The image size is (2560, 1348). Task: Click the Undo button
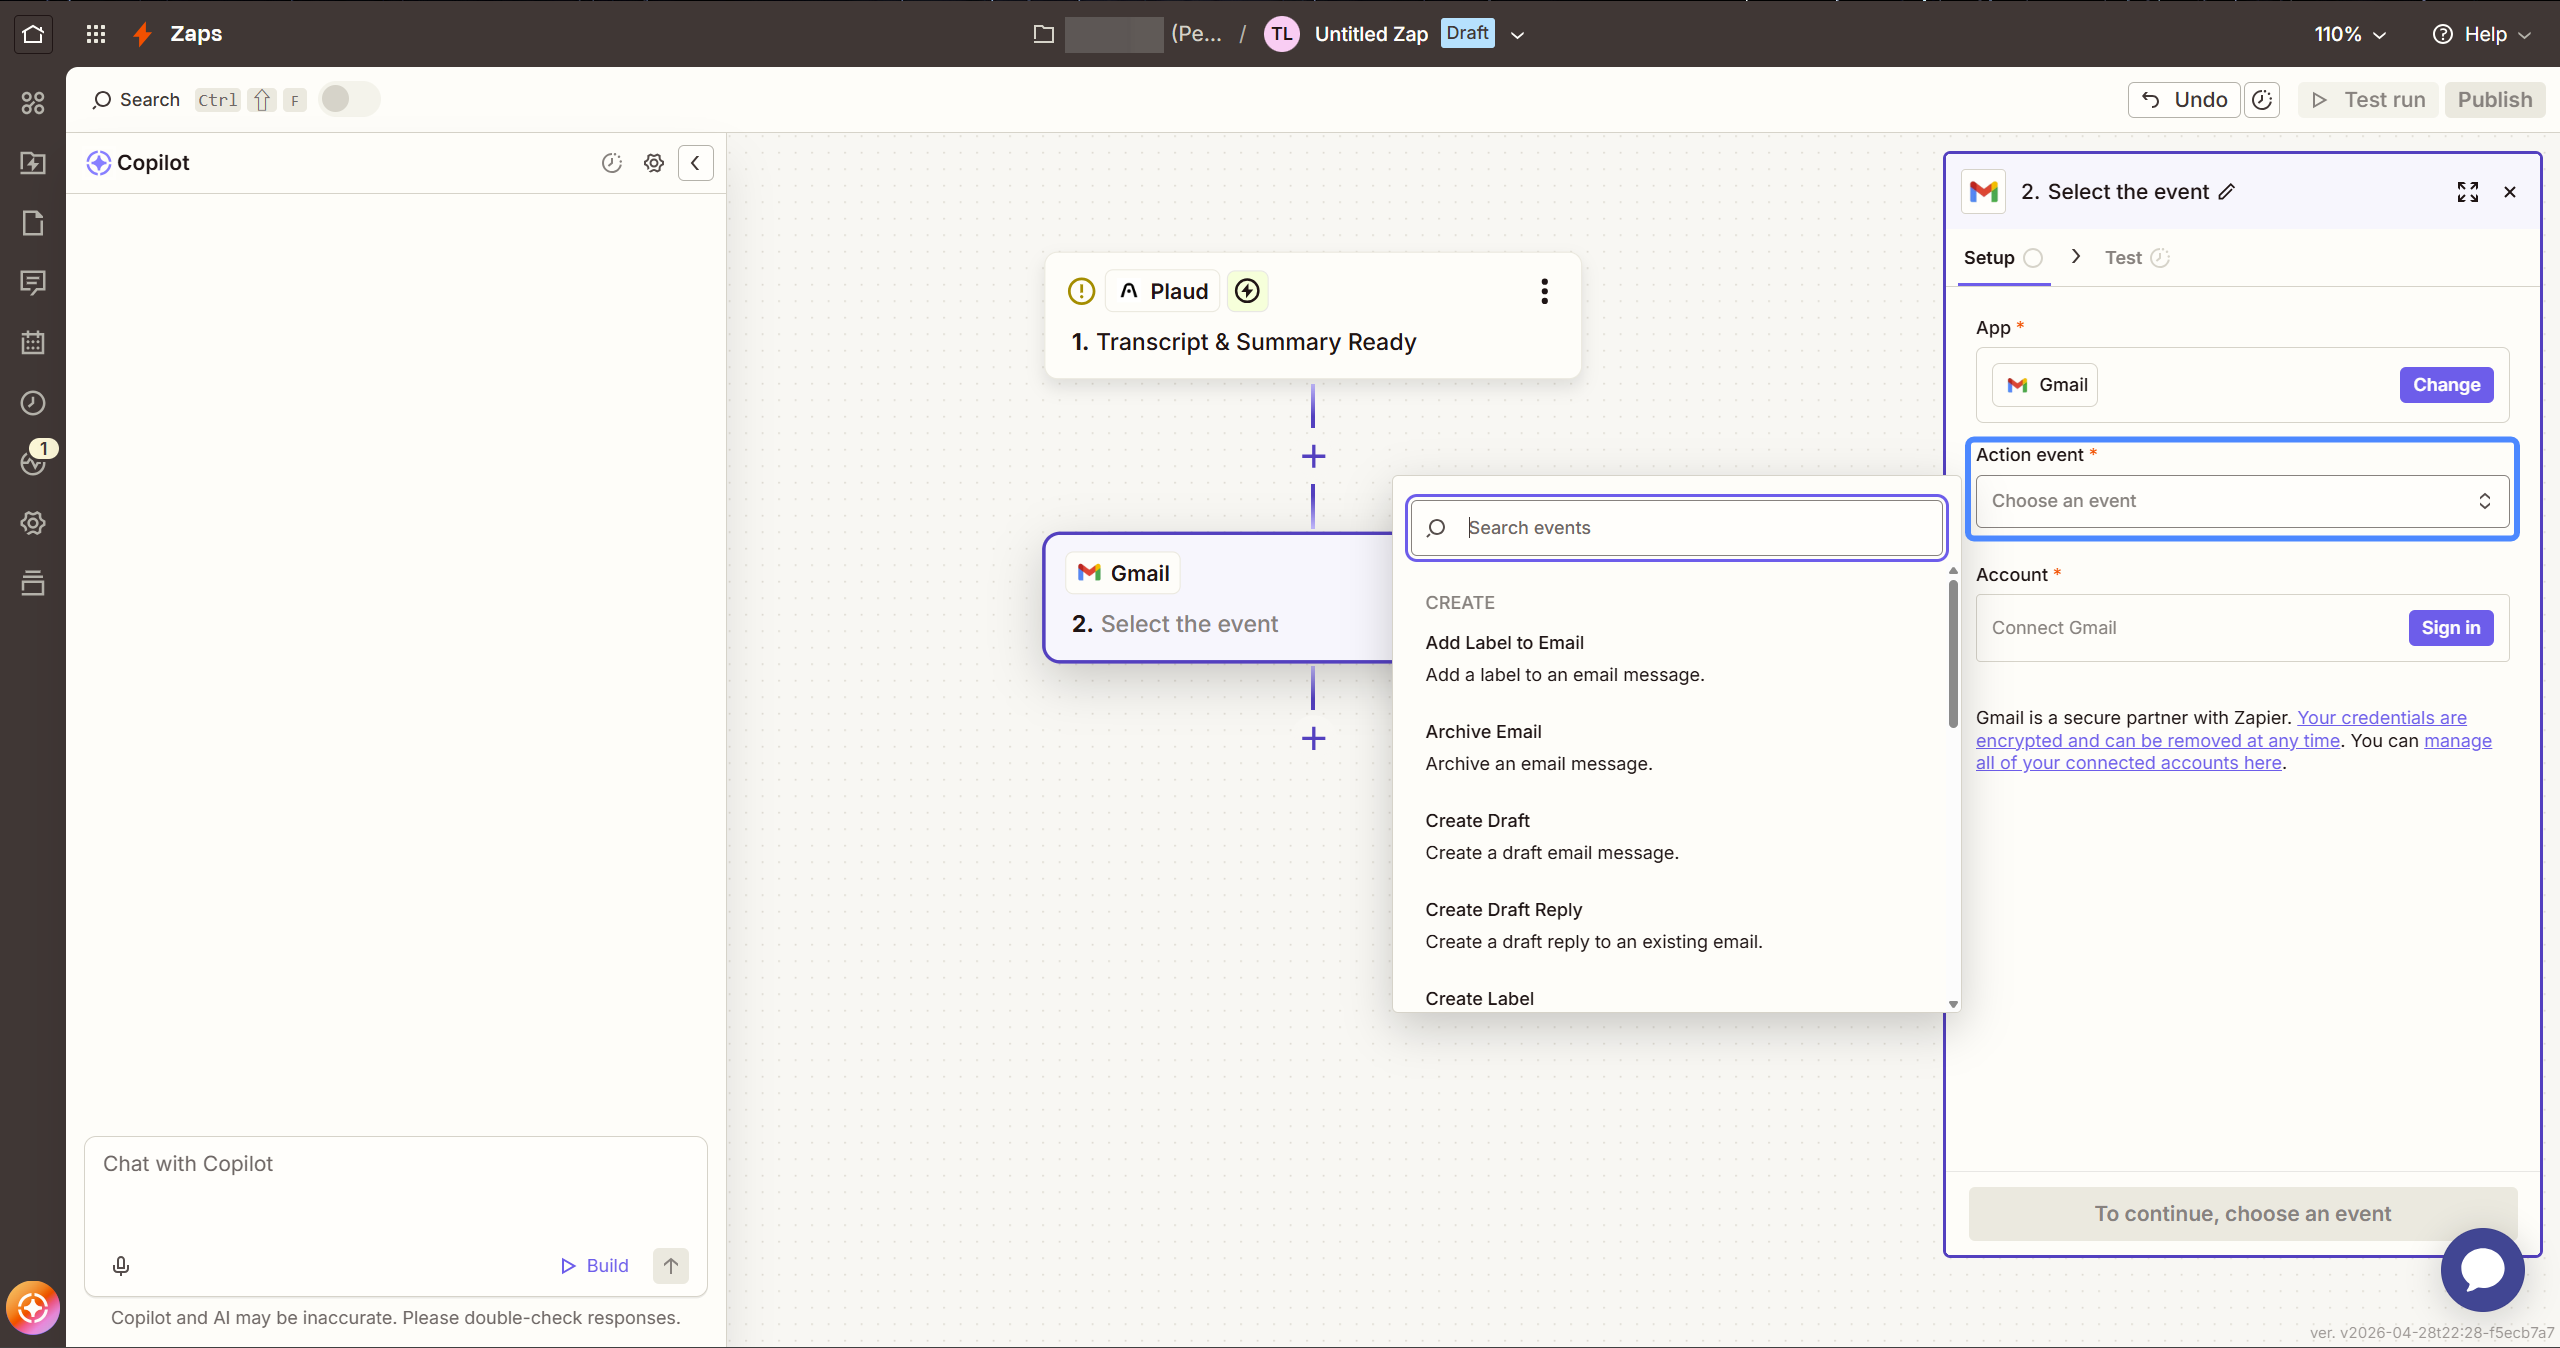(x=2185, y=100)
